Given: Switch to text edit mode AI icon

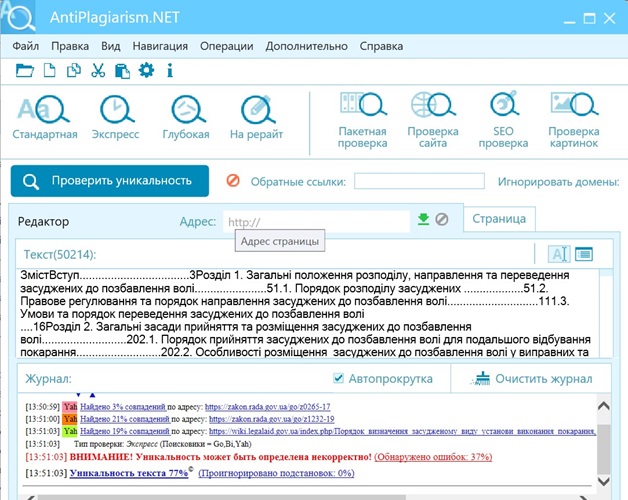Looking at the screenshot, I should 559,254.
